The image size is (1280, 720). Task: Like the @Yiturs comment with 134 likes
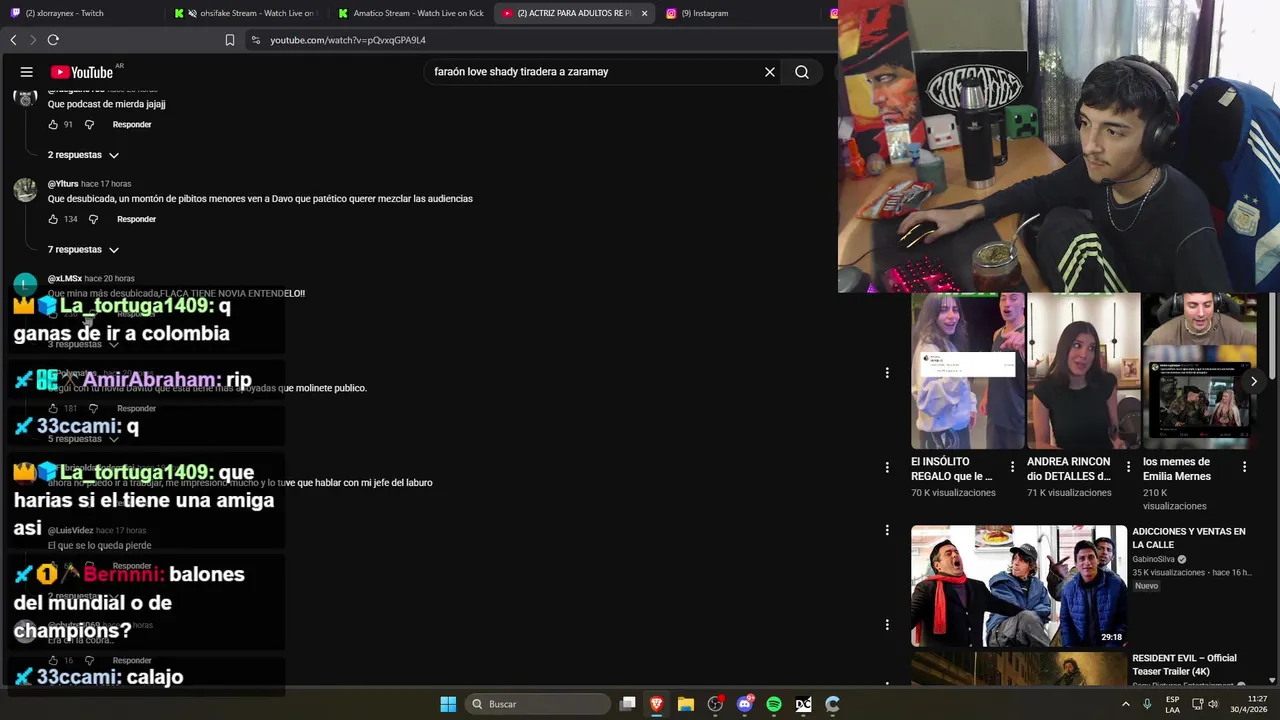pos(53,219)
